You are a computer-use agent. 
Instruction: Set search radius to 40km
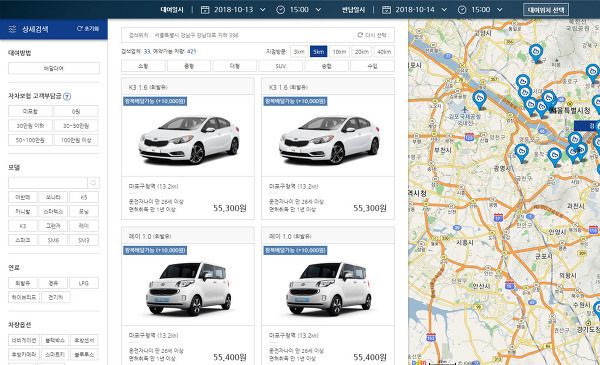384,52
